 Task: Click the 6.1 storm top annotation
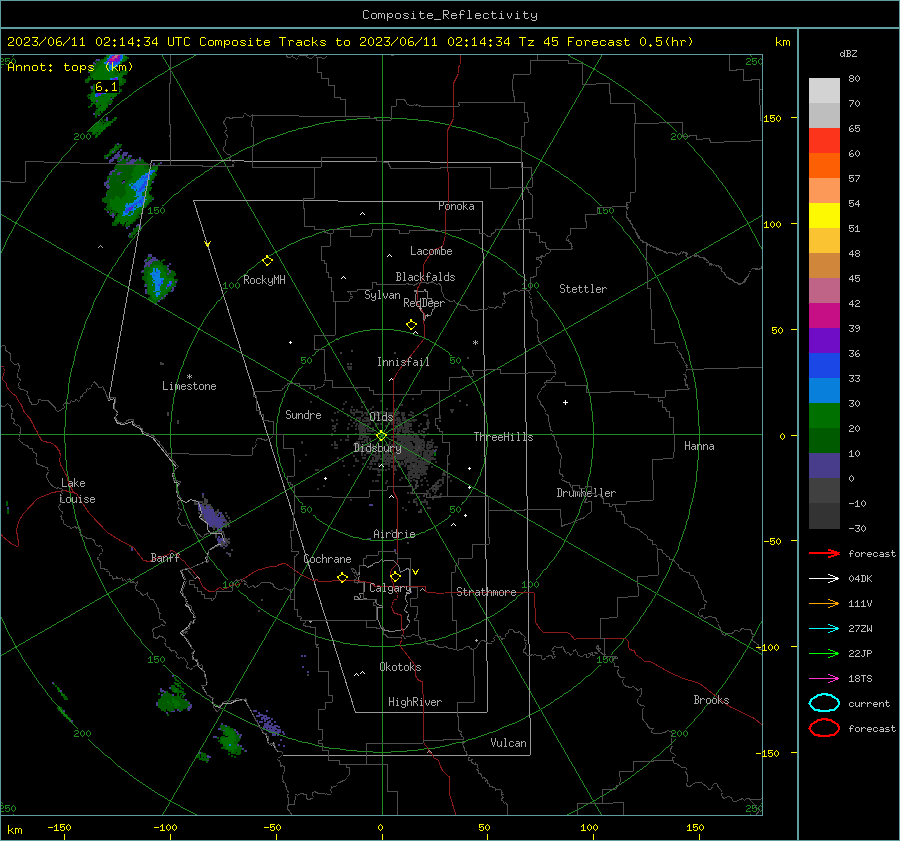tap(106, 87)
